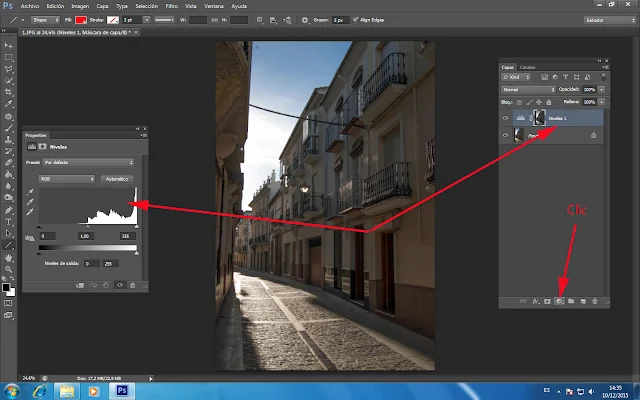The height and width of the screenshot is (400, 640).
Task: Toggle adjustment visibility eye in Properties panel
Action: (x=120, y=284)
